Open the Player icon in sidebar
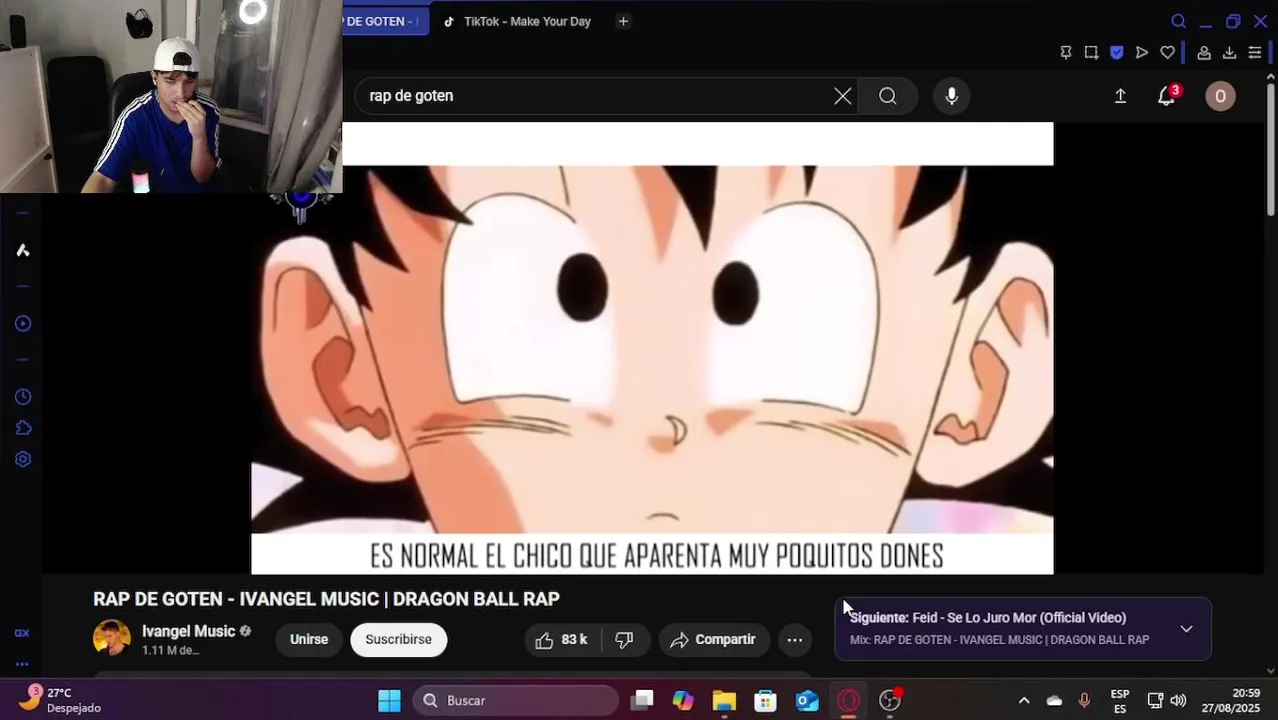 tap(22, 323)
